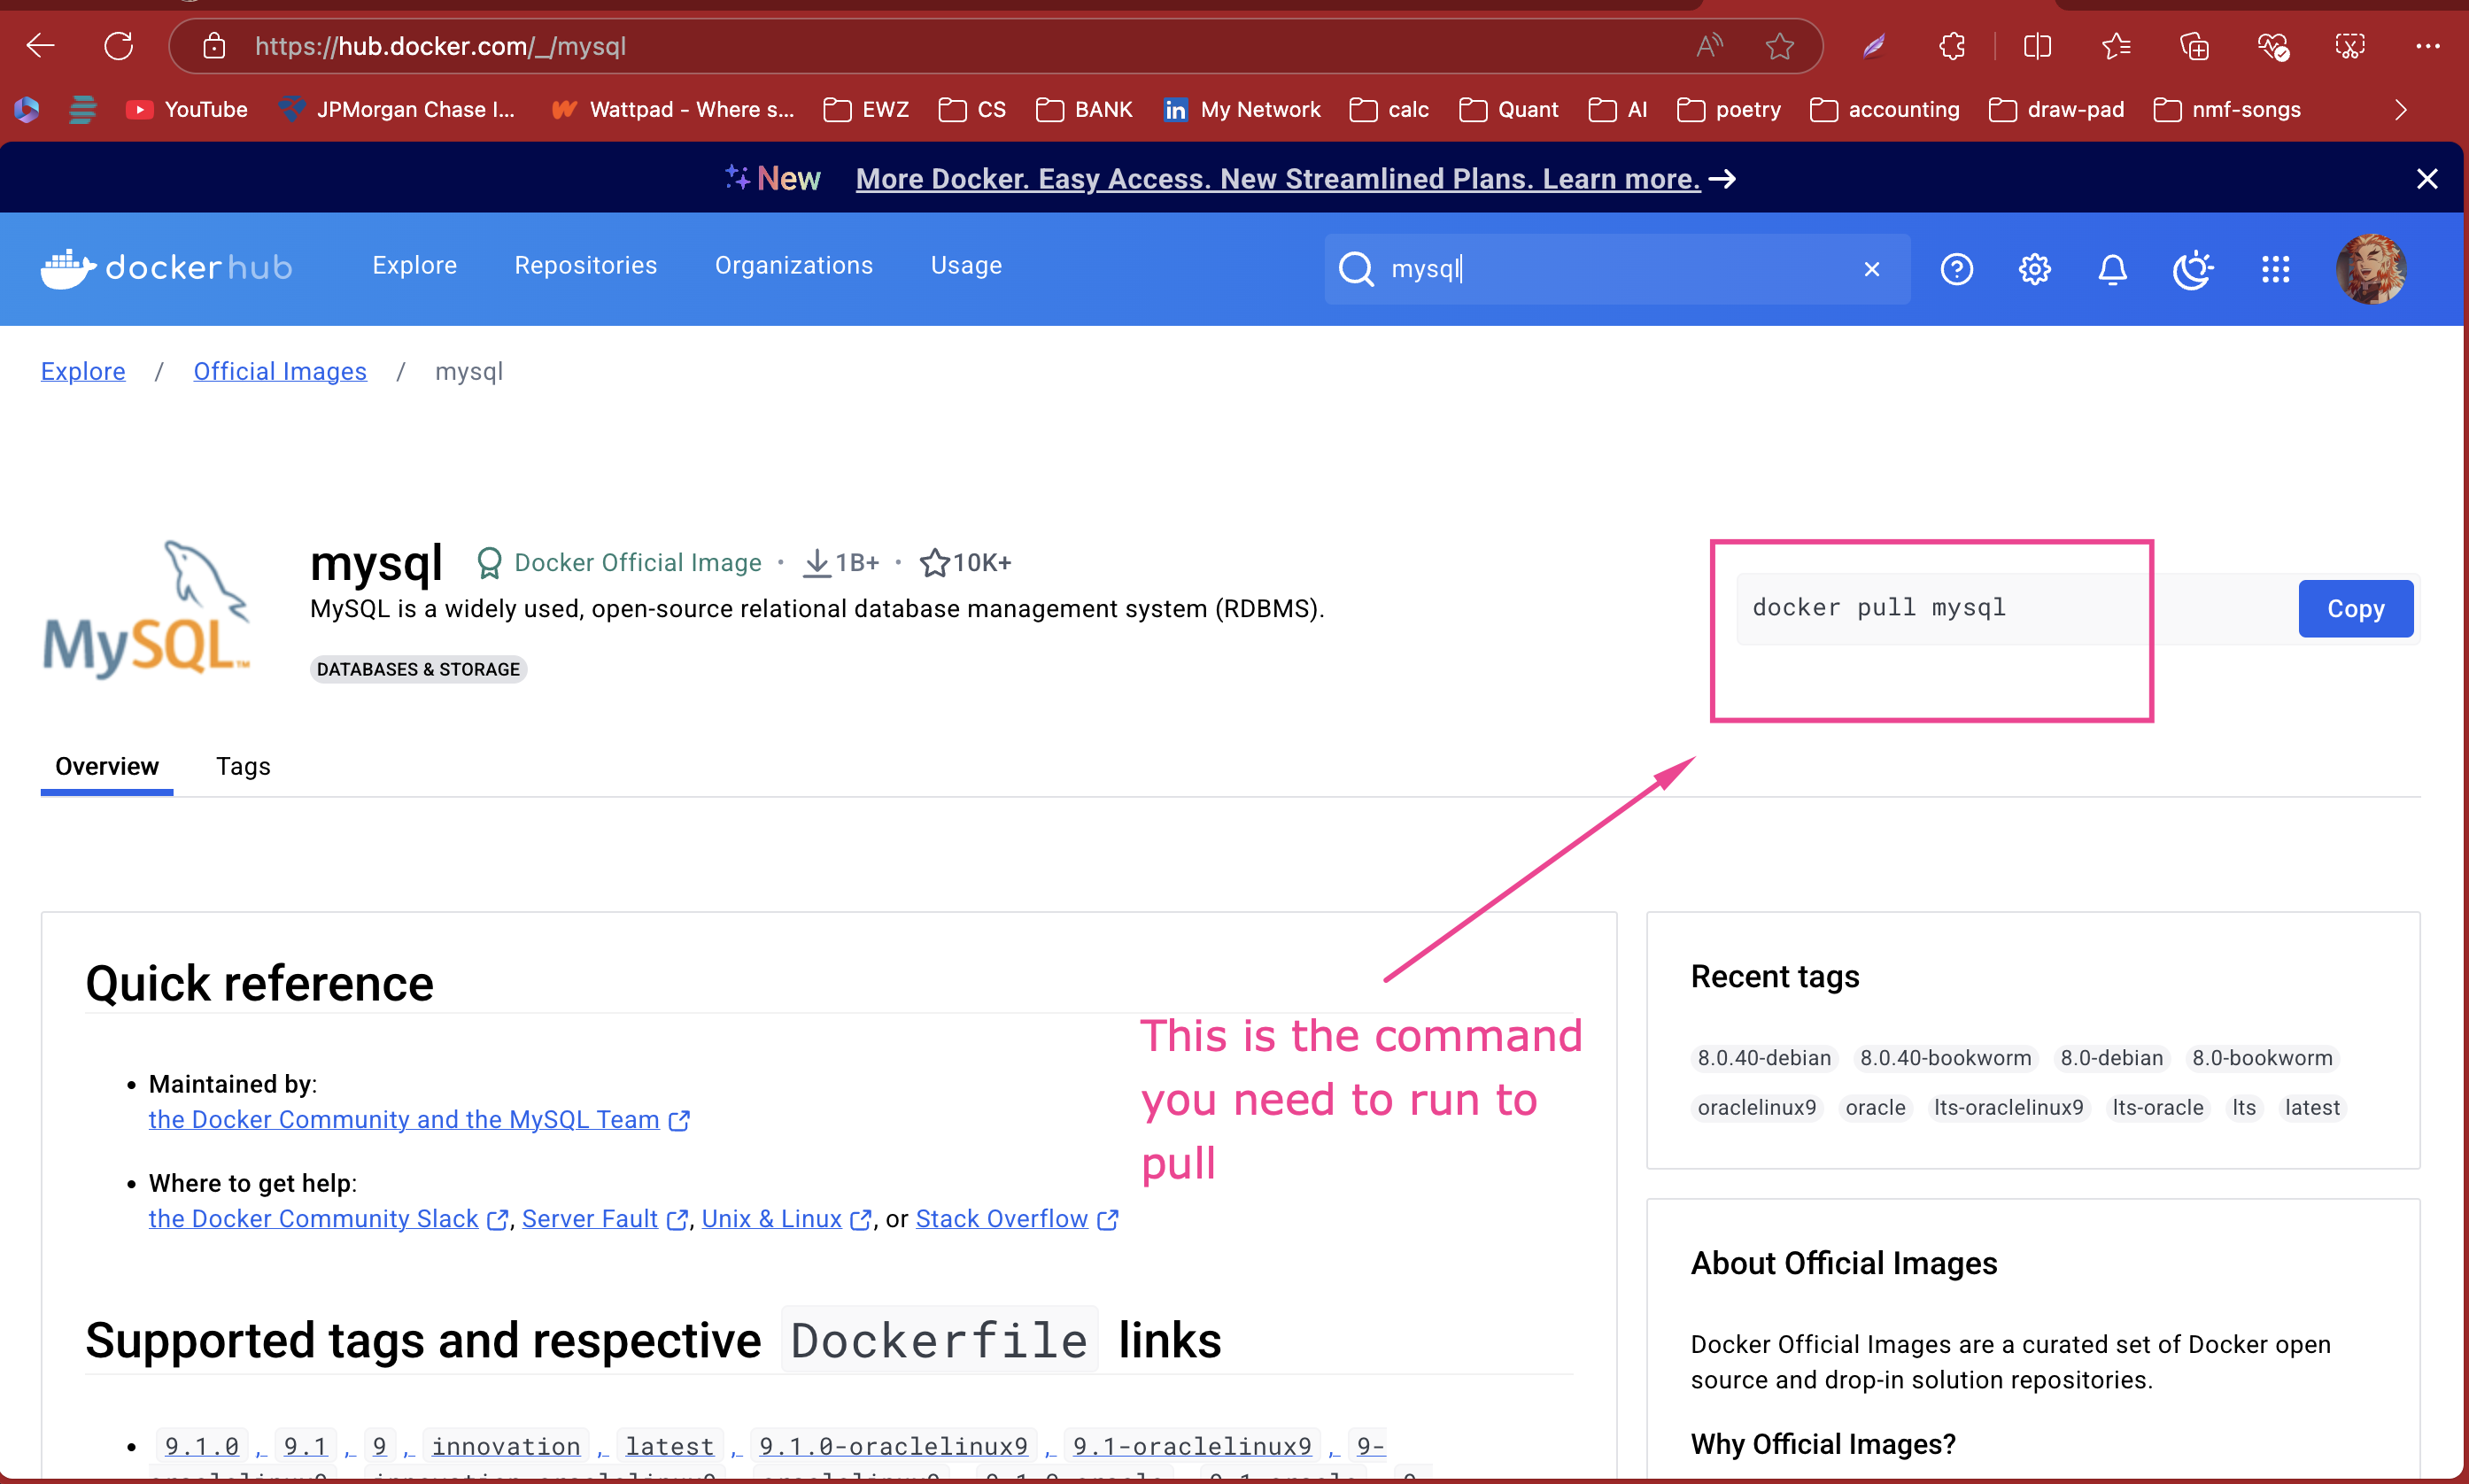Open the YouTube bookmark
The width and height of the screenshot is (2469, 1484).
186,109
